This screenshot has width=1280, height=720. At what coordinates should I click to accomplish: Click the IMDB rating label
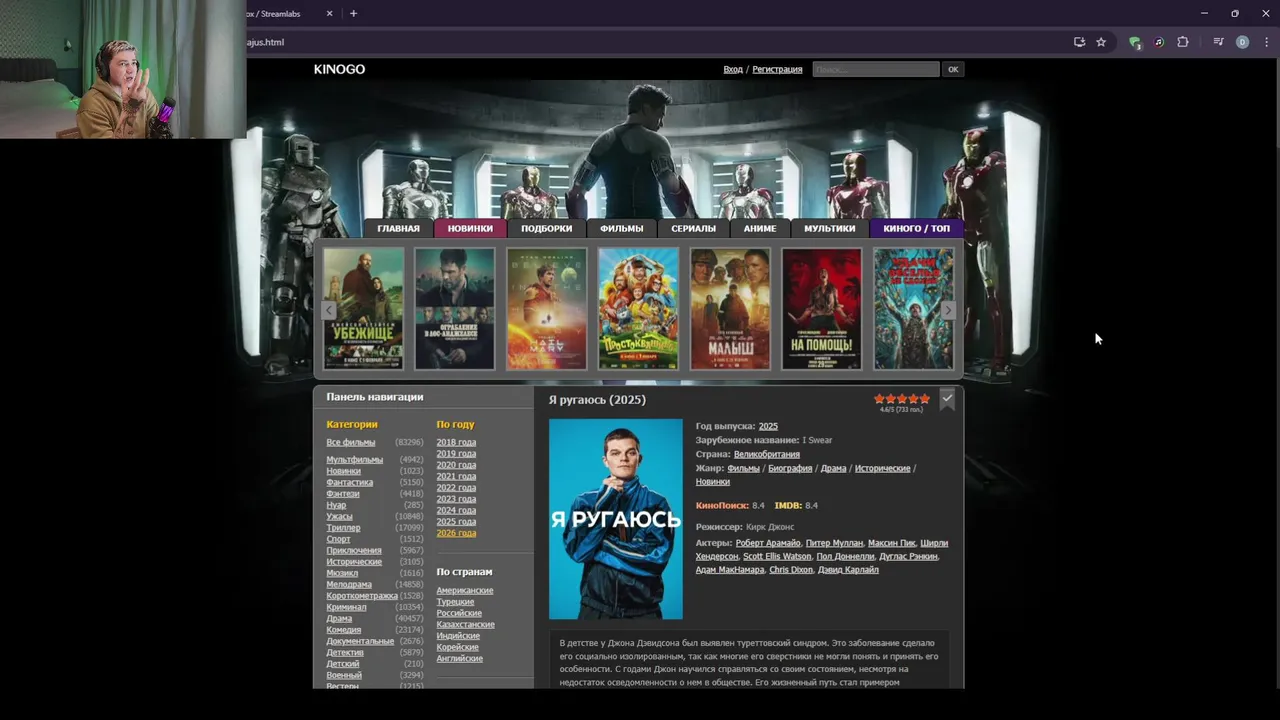788,506
